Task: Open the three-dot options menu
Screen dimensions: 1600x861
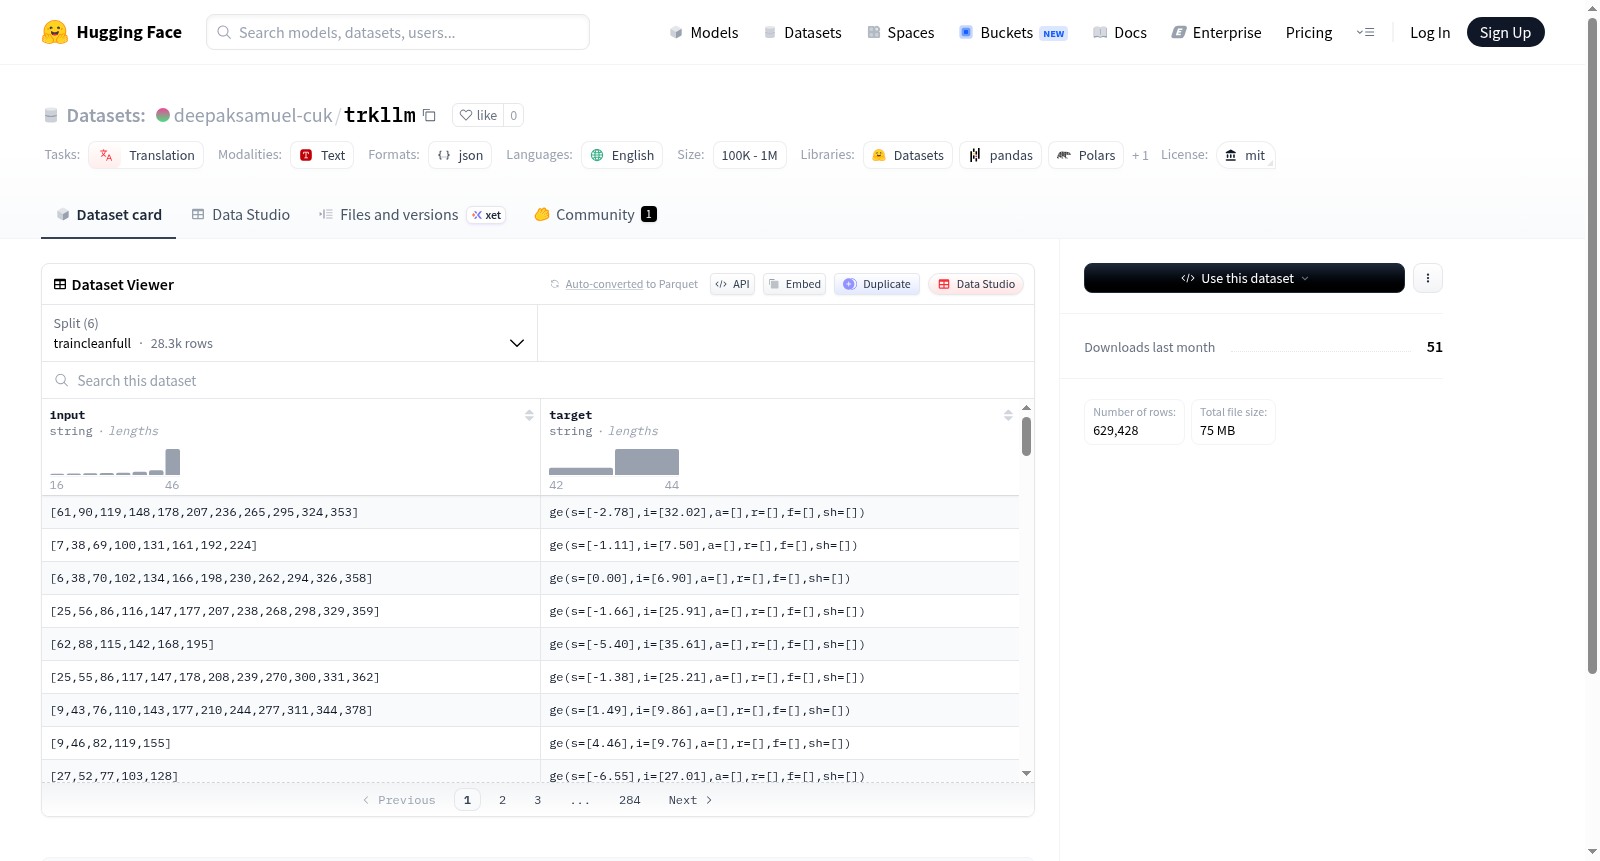Action: click(1428, 278)
